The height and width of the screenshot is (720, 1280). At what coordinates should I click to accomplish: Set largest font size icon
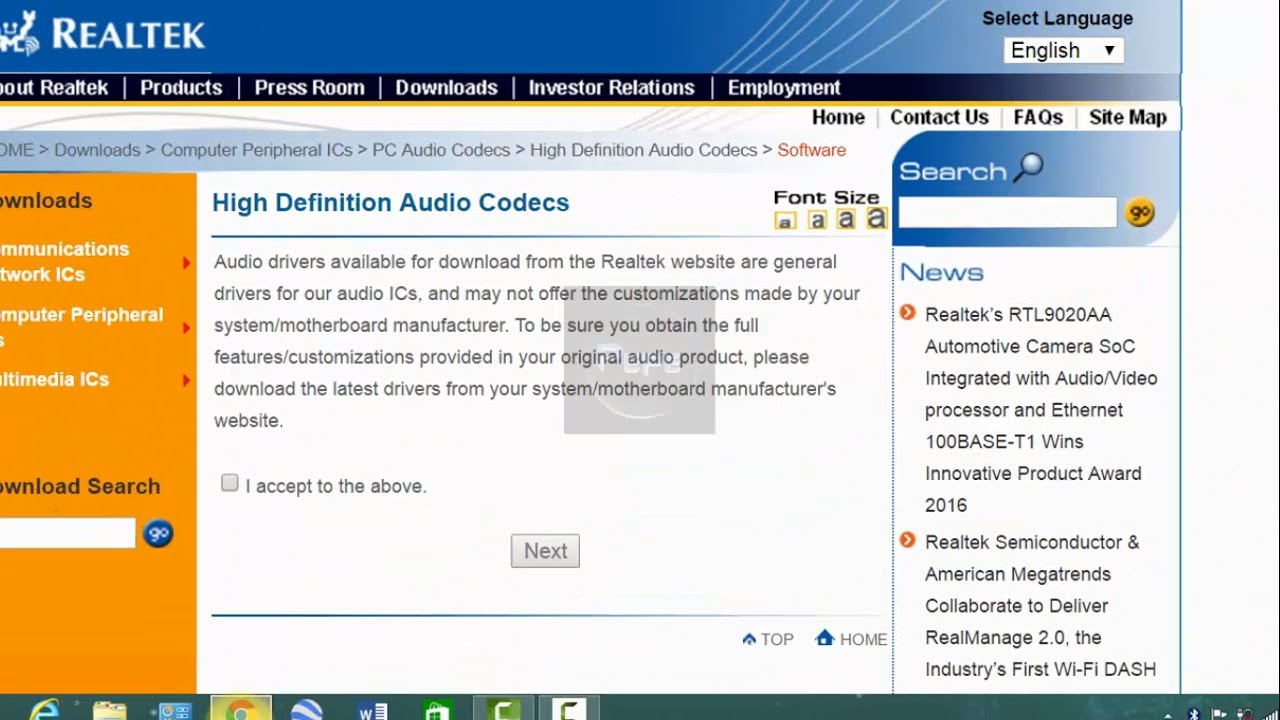(x=877, y=217)
